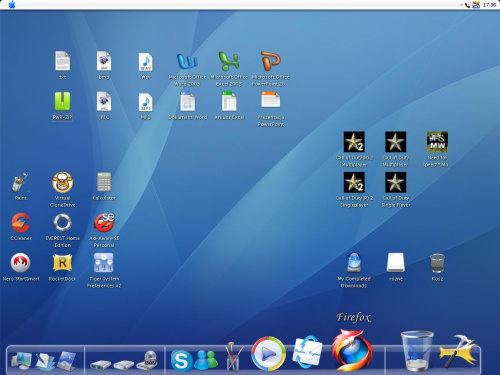Screen dimensions: 500x375
Task: Open the hammer tools icon in dock
Action: point(458,351)
